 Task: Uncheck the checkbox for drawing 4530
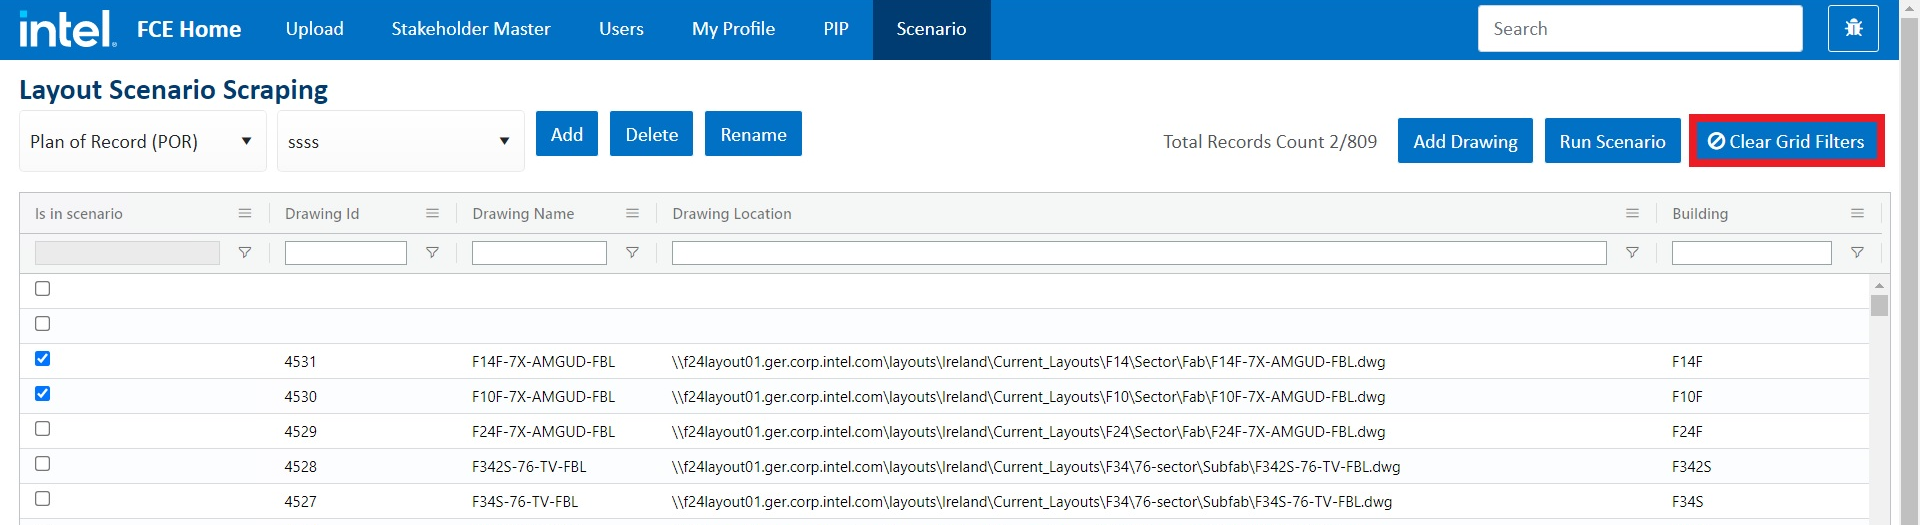click(42, 394)
